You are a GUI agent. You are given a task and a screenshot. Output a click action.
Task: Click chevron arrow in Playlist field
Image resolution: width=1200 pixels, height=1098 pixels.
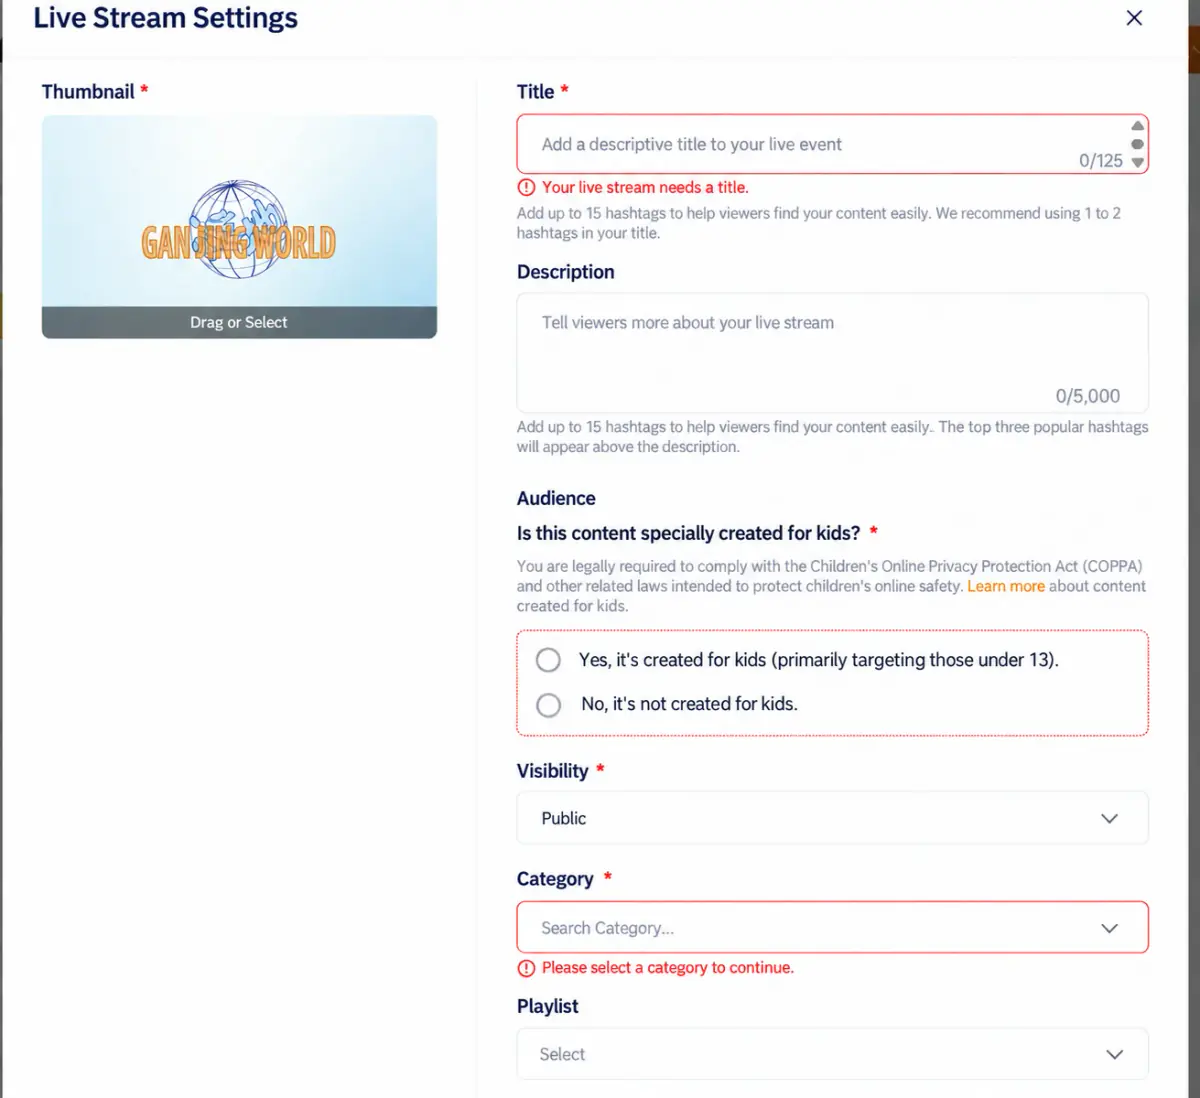[1114, 1054]
